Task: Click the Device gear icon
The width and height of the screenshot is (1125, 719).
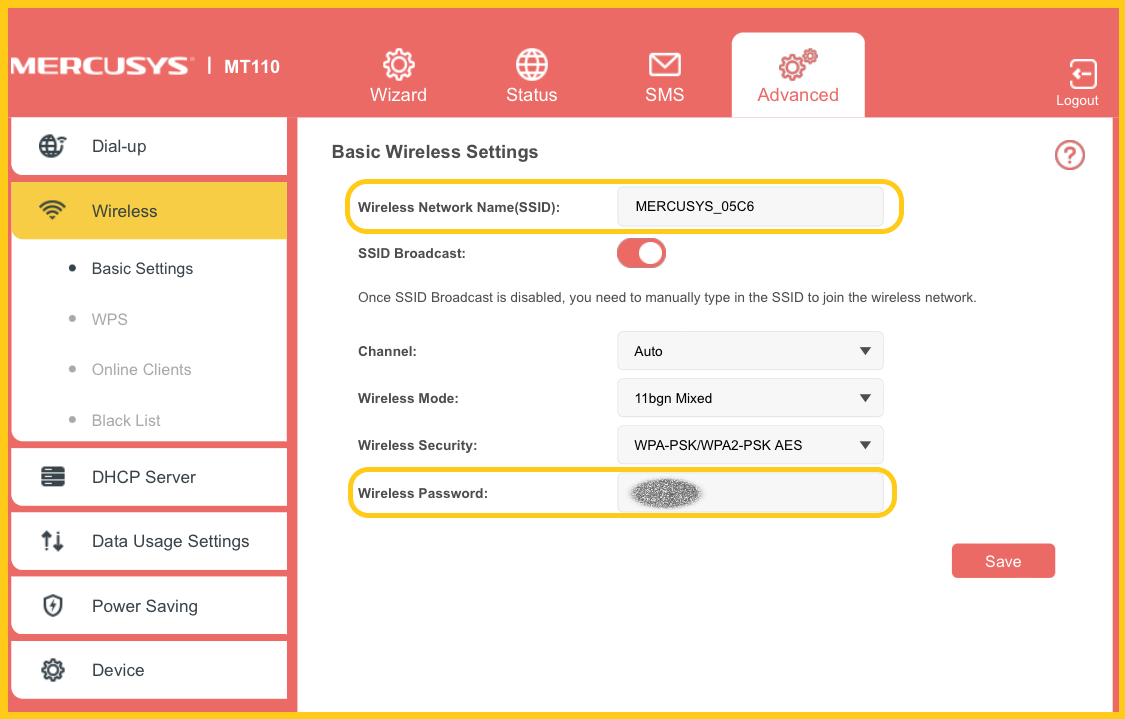Action: click(x=52, y=669)
